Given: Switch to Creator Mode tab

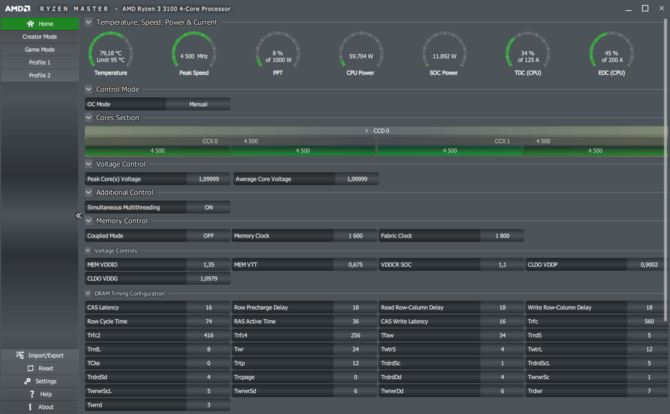Looking at the screenshot, I should [x=39, y=37].
